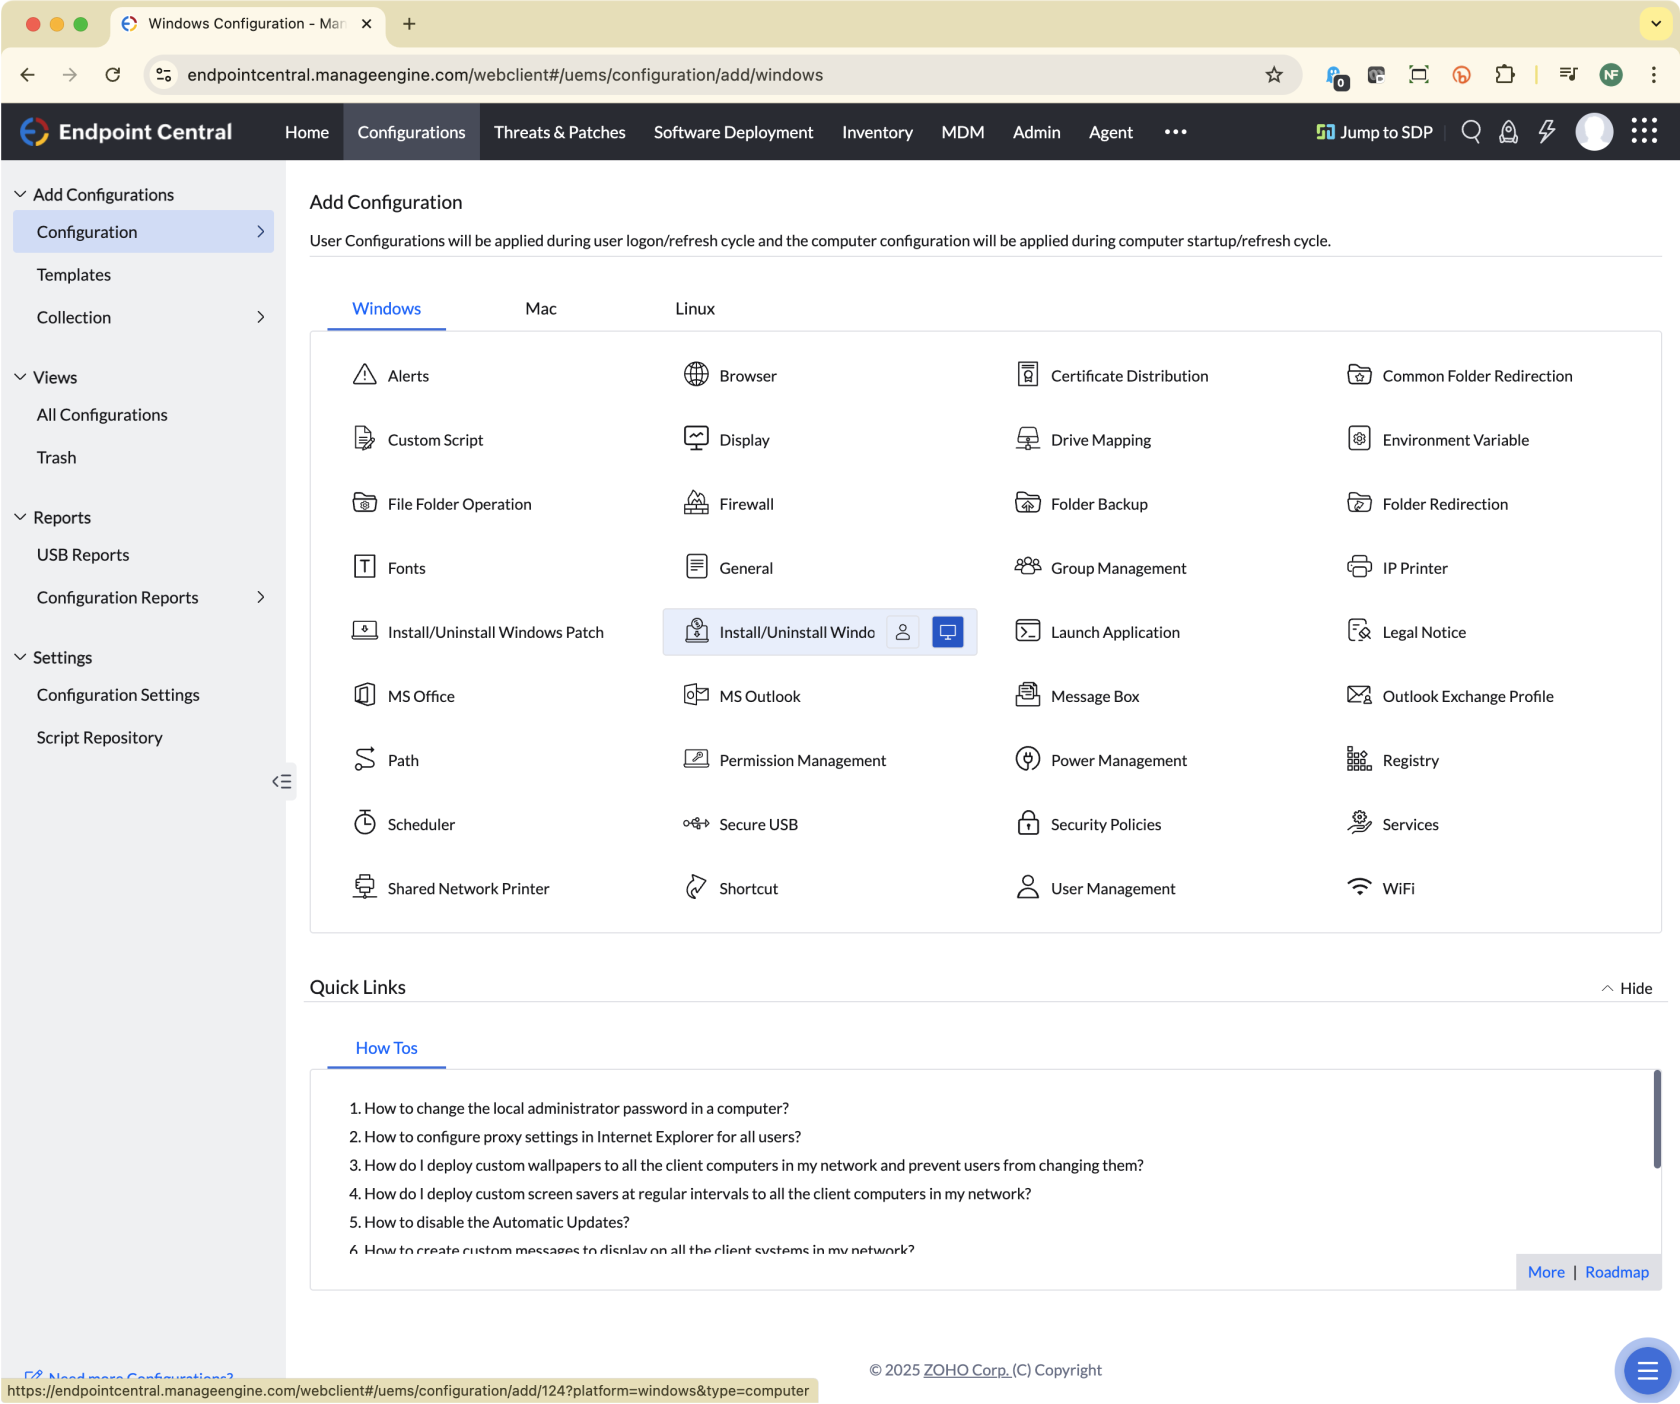The width and height of the screenshot is (1680, 1404).
Task: Open the floating blue menu button
Action: (1647, 1370)
